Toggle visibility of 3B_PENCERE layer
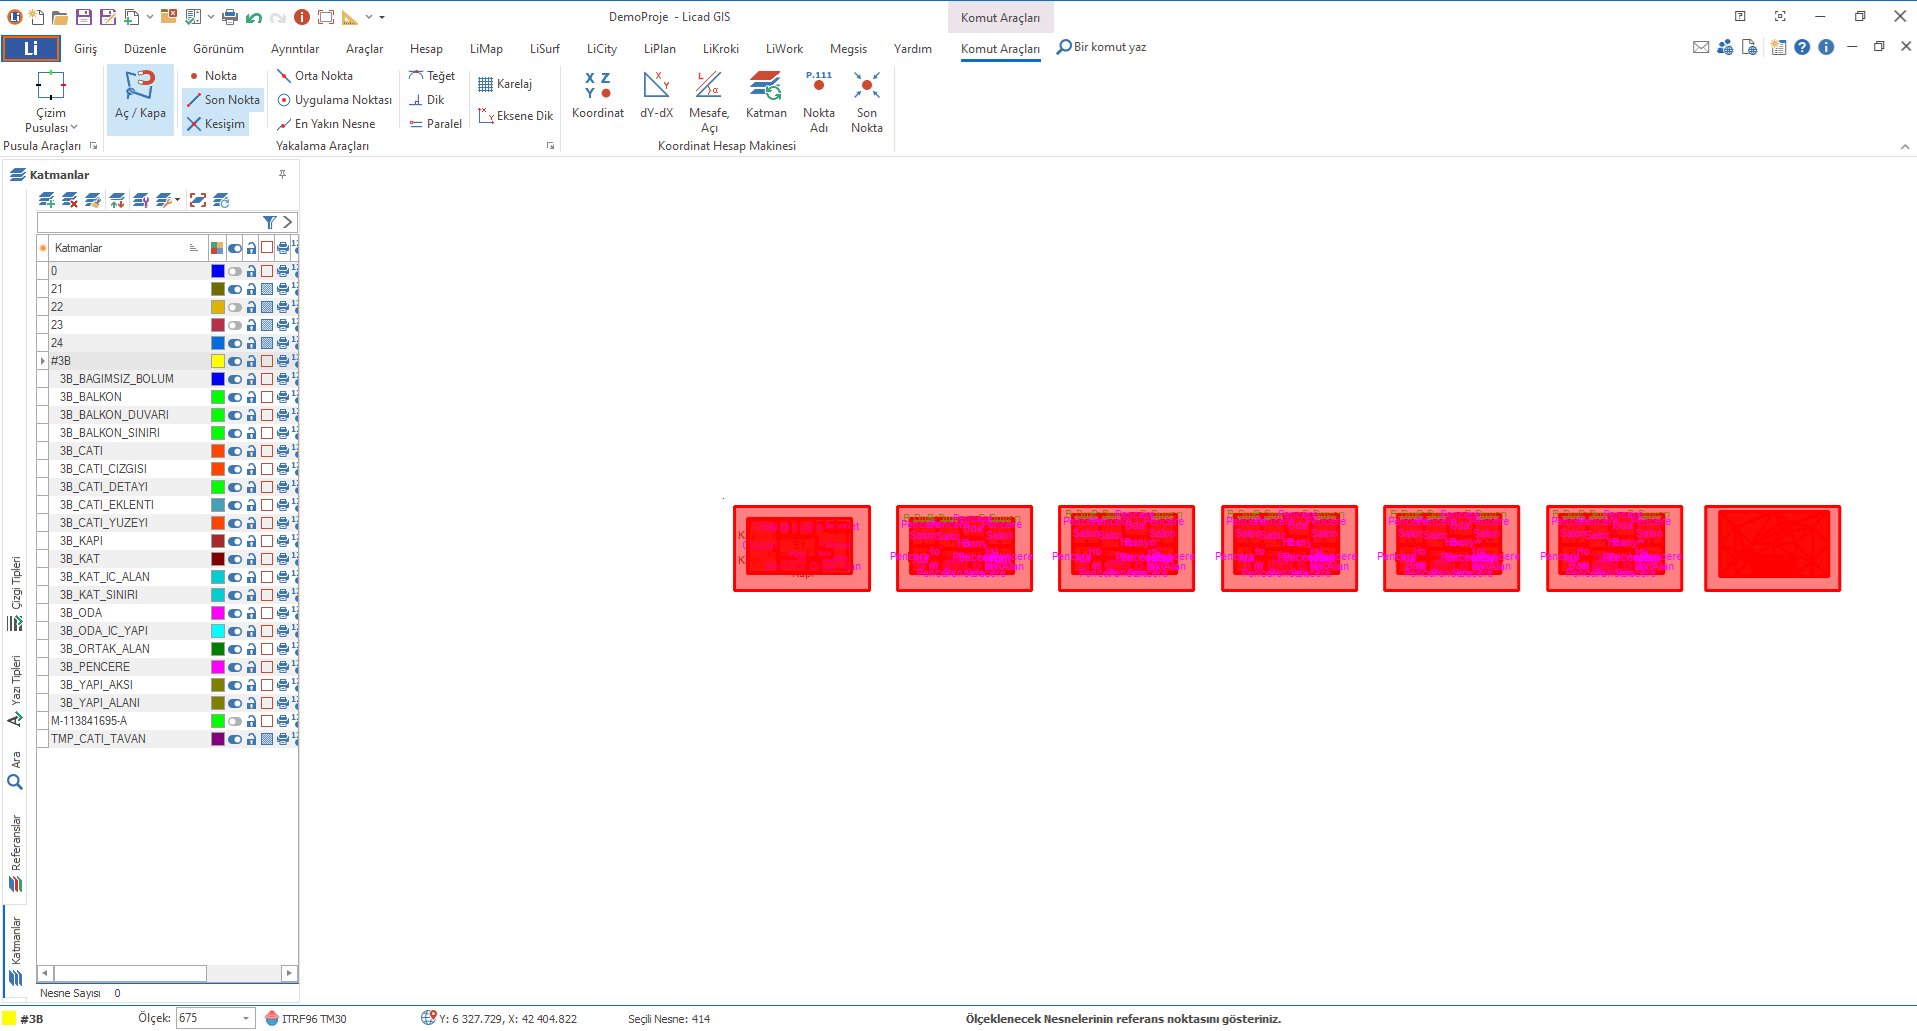 click(235, 667)
